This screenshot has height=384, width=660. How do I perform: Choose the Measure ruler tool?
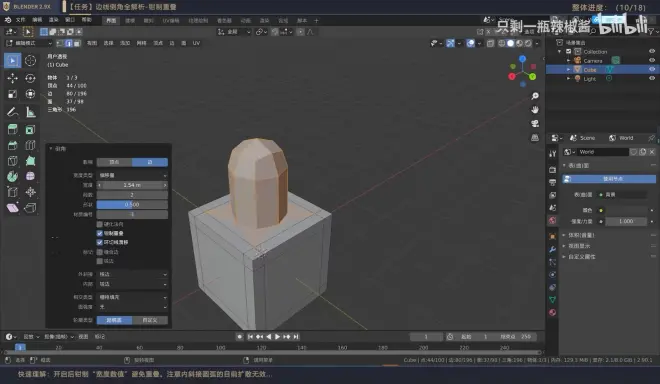[30, 112]
